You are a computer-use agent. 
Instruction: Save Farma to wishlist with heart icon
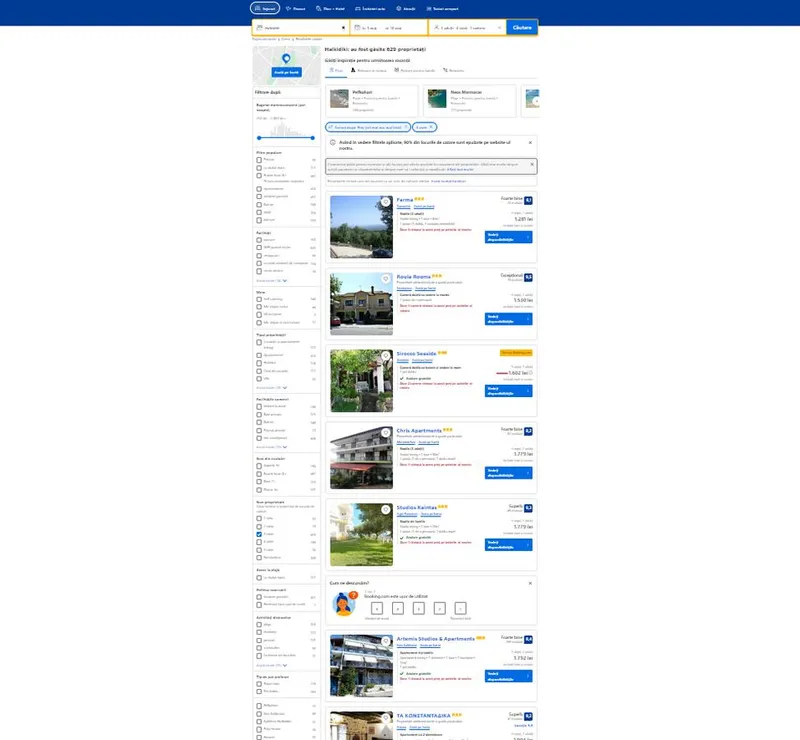(386, 202)
